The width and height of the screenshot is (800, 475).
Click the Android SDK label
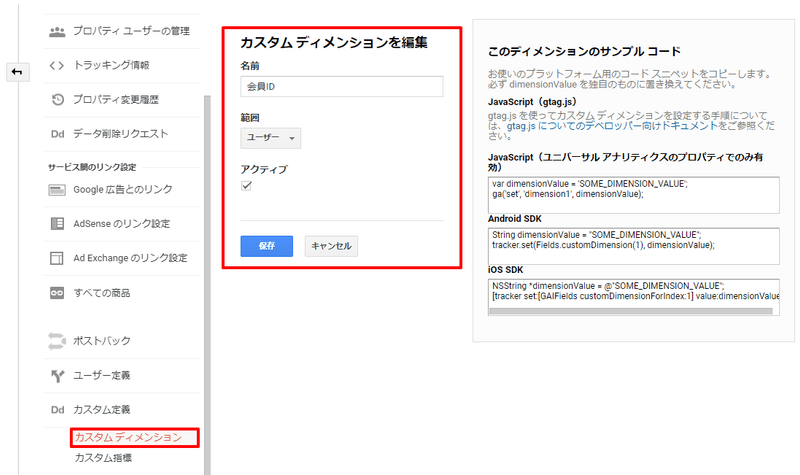(x=515, y=219)
